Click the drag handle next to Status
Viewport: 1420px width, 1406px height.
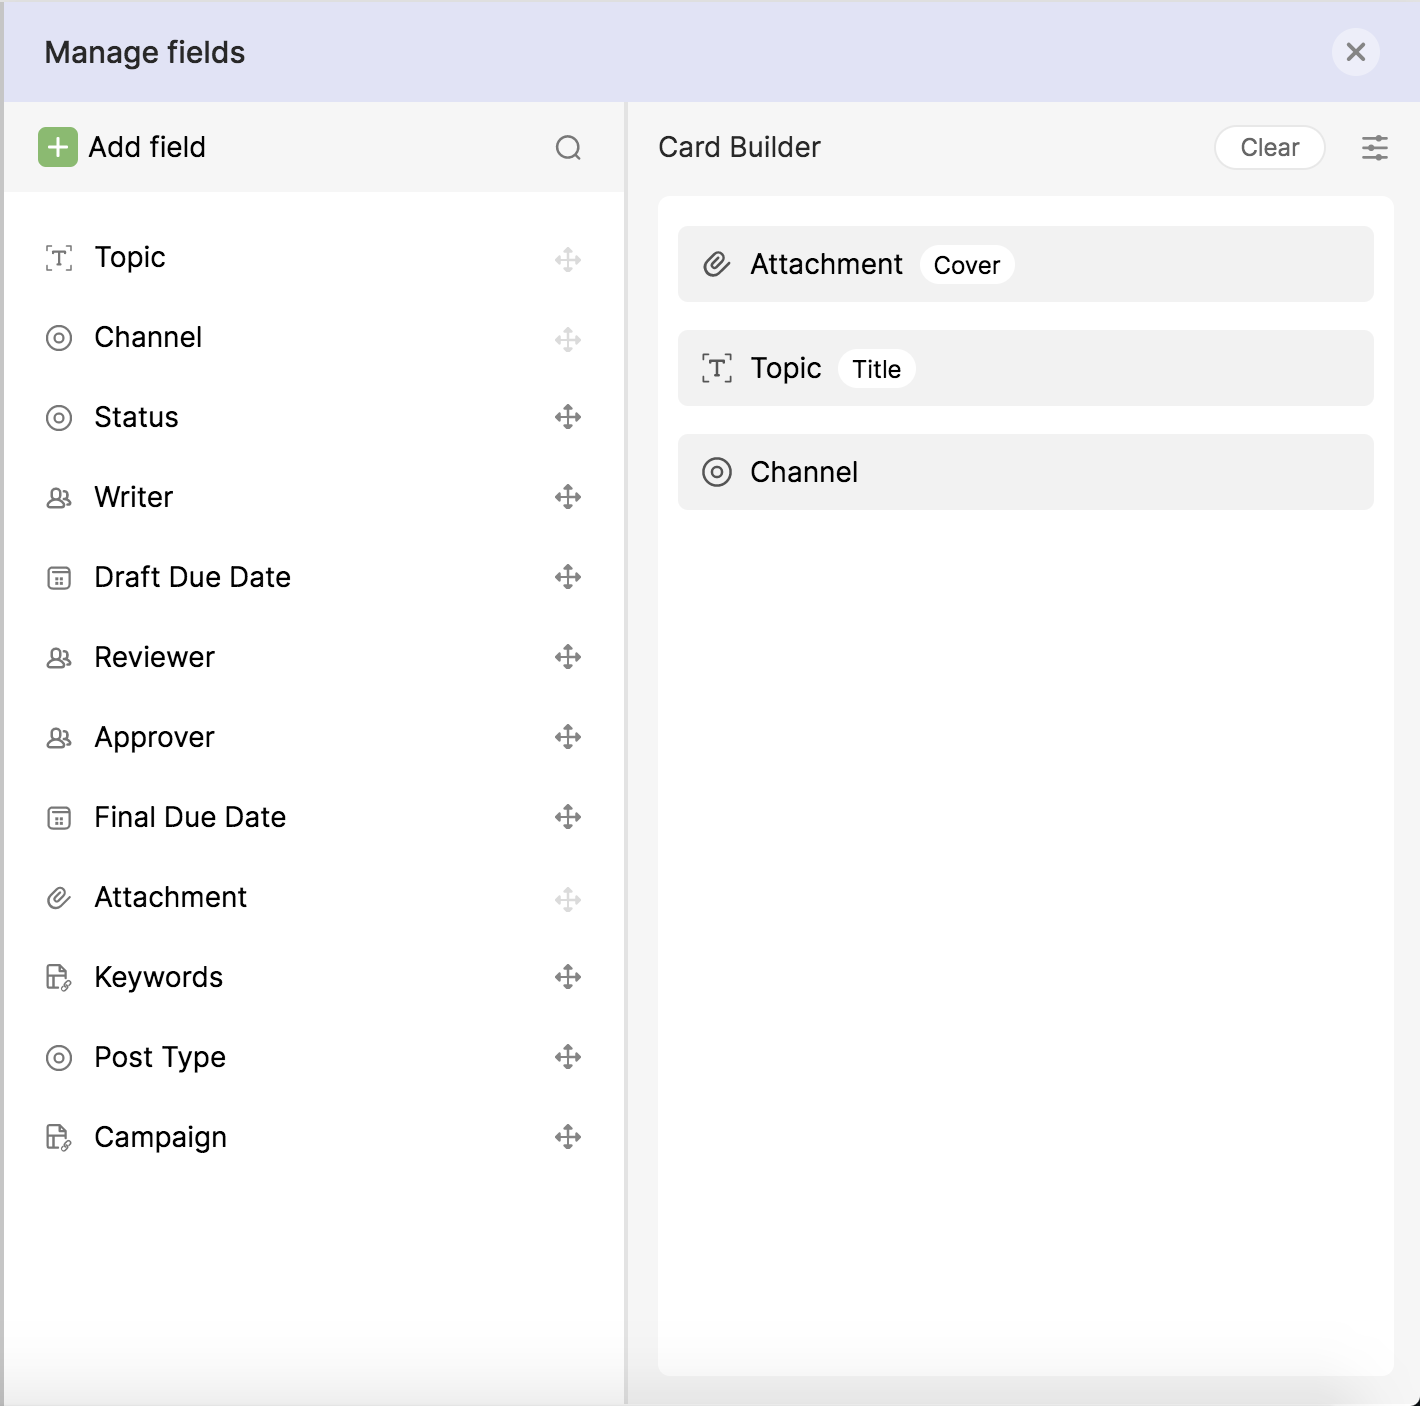[x=568, y=417]
